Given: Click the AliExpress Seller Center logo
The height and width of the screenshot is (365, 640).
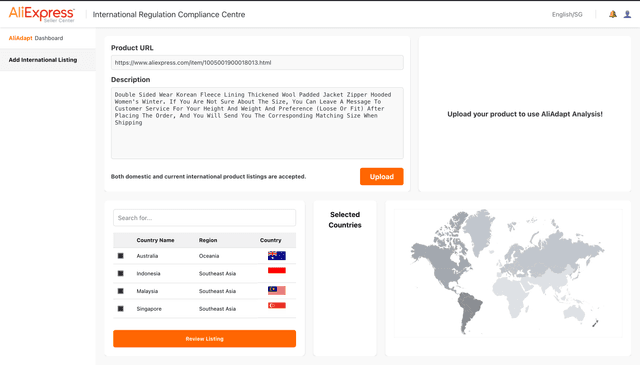Looking at the screenshot, I should coord(42,14).
